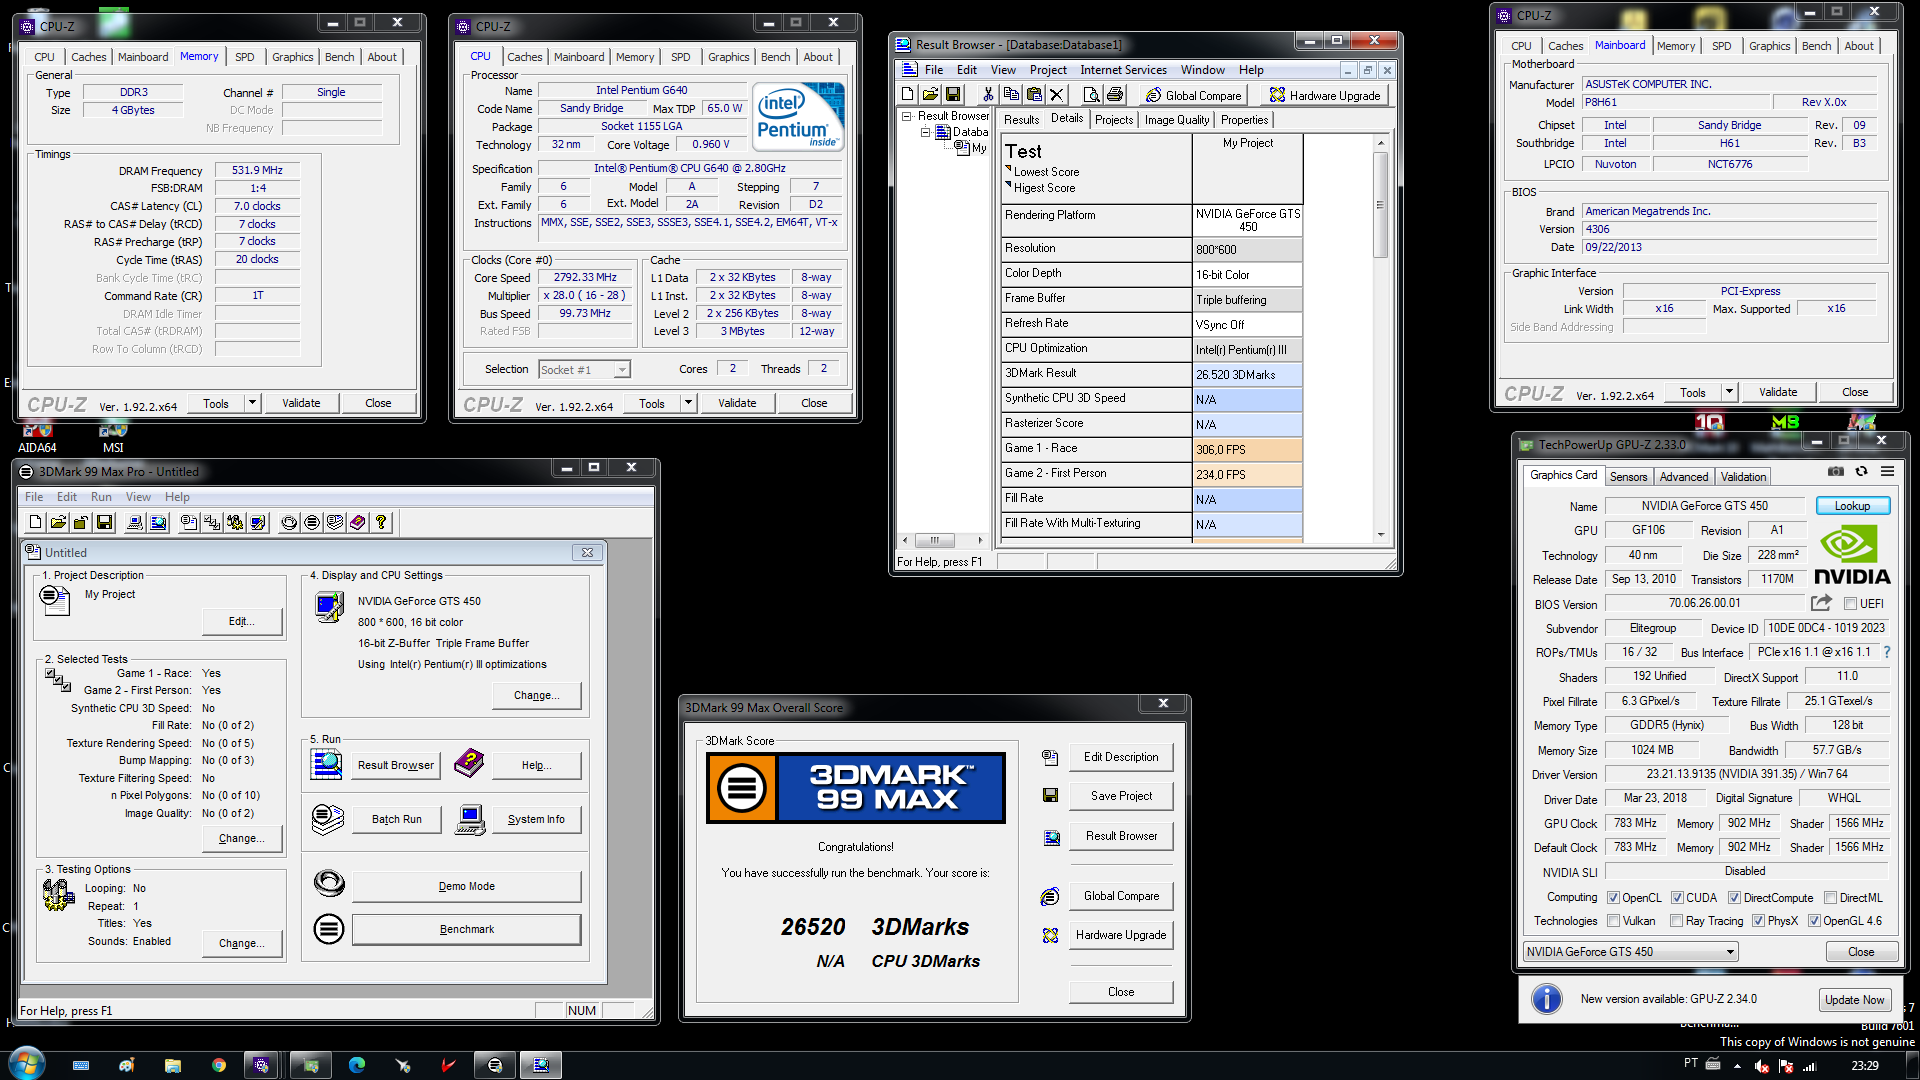Click the scissors cut icon in Result Browser
This screenshot has height=1080, width=1920.
pos(988,95)
